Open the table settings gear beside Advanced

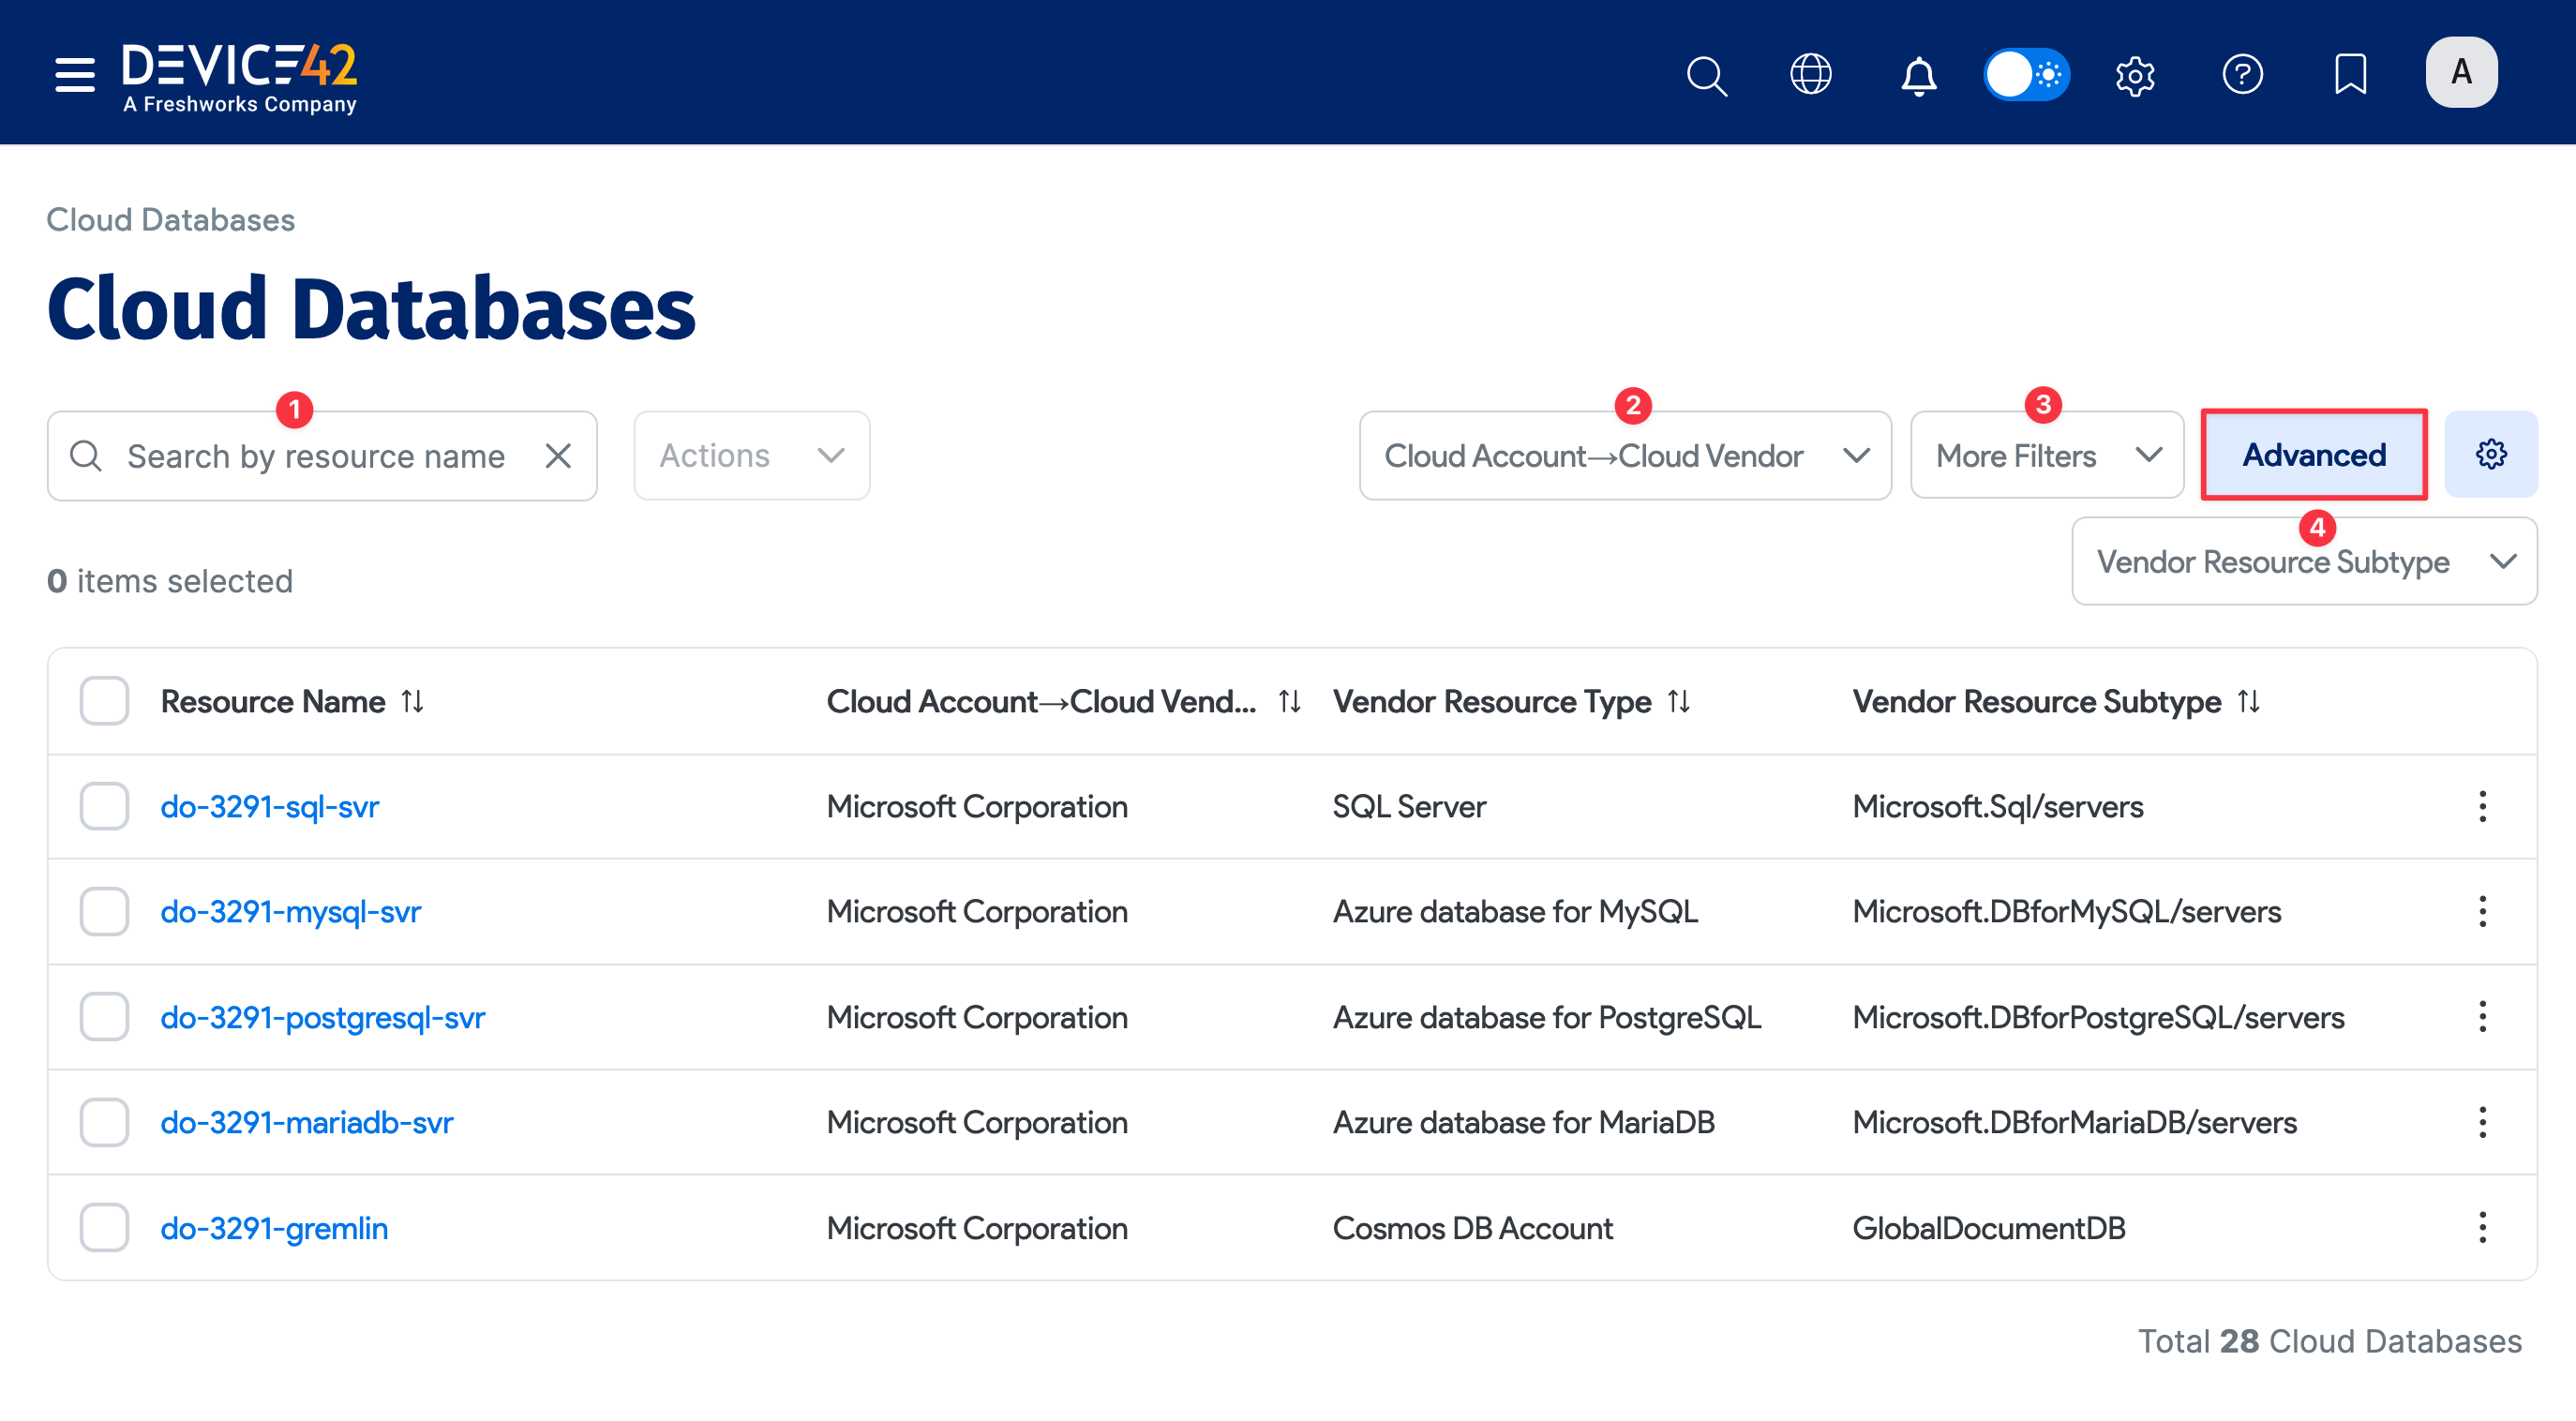coord(2491,454)
